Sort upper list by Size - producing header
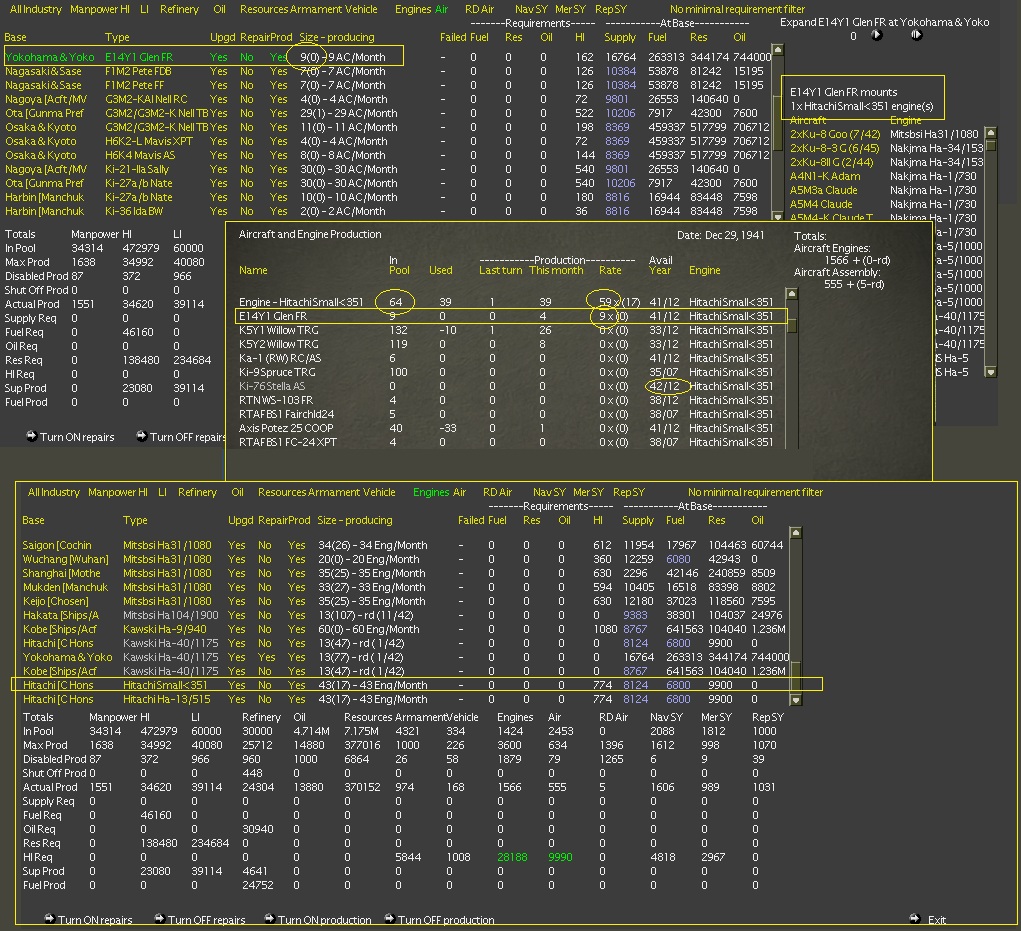Viewport: 1021px width, 931px height. (x=337, y=37)
